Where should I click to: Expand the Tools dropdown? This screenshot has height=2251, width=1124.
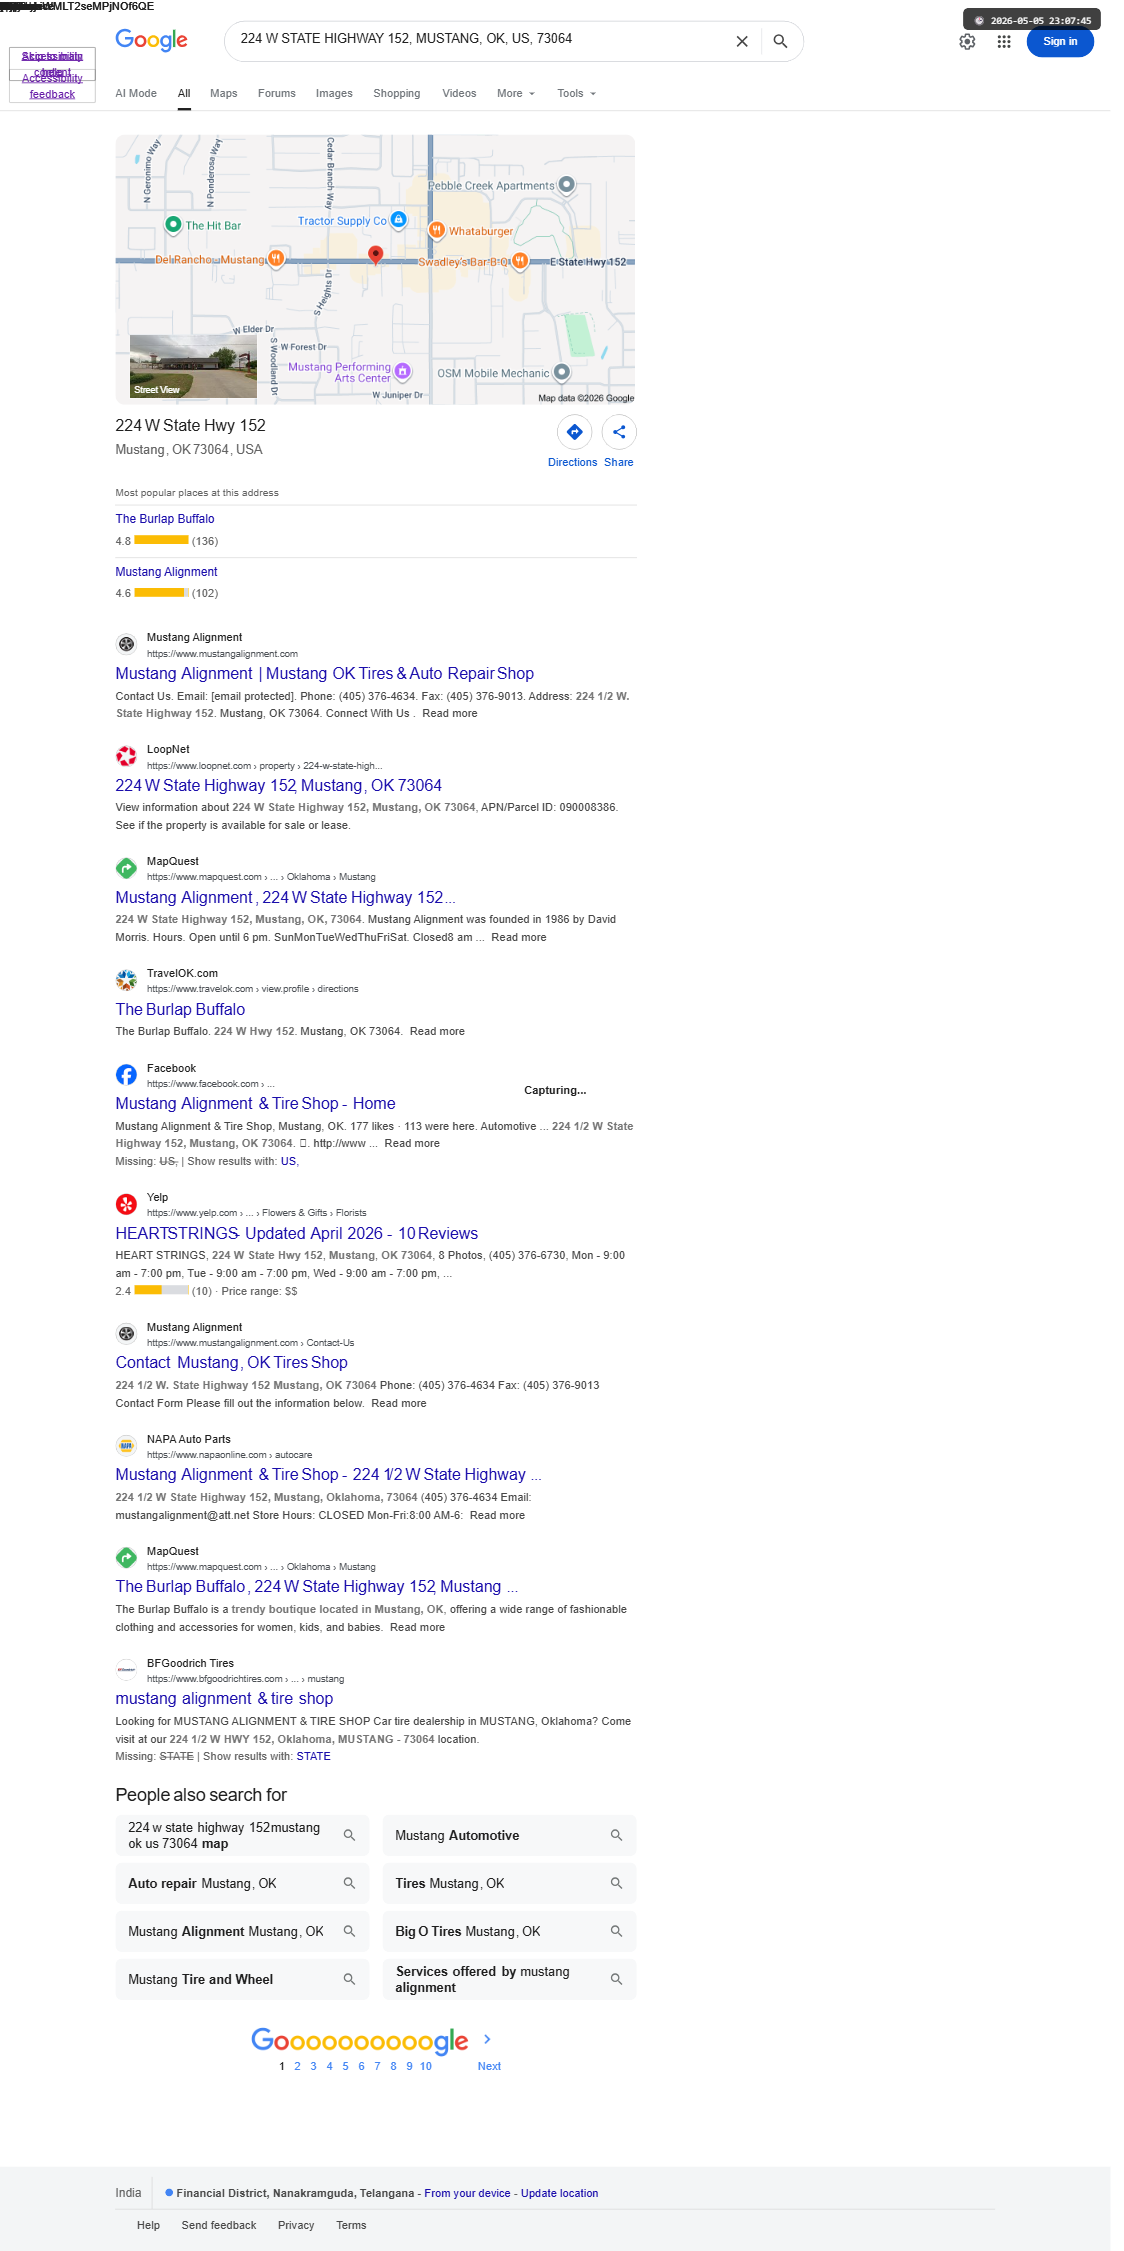coord(577,93)
